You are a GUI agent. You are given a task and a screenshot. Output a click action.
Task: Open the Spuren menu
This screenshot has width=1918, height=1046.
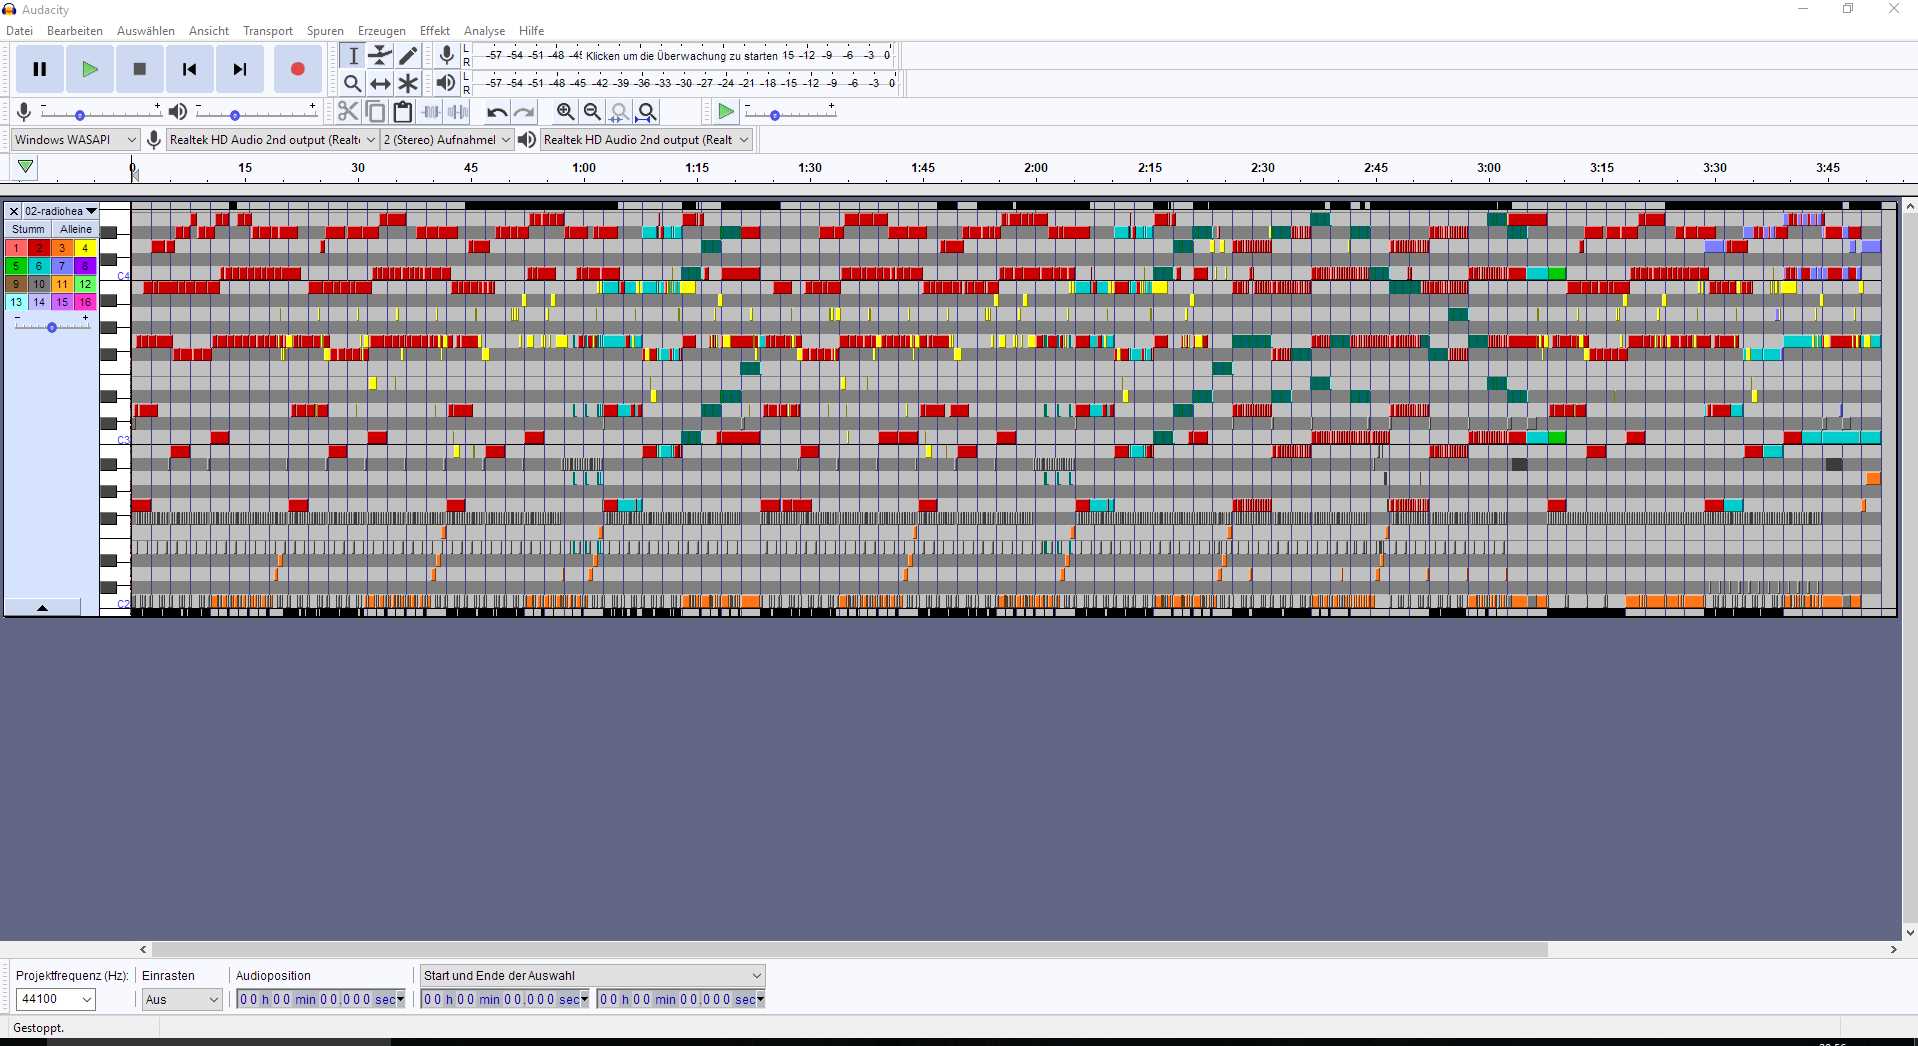point(325,31)
